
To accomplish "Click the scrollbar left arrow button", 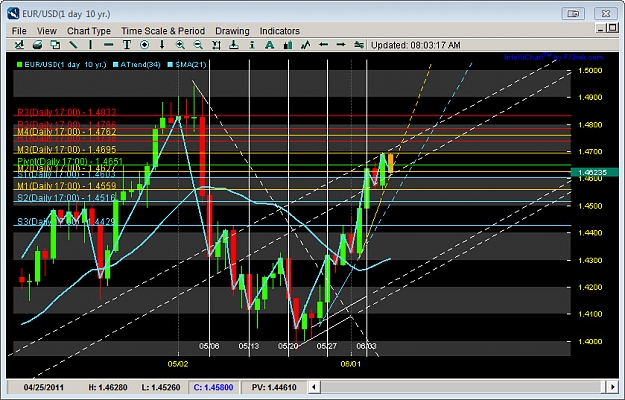I will tap(314, 386).
